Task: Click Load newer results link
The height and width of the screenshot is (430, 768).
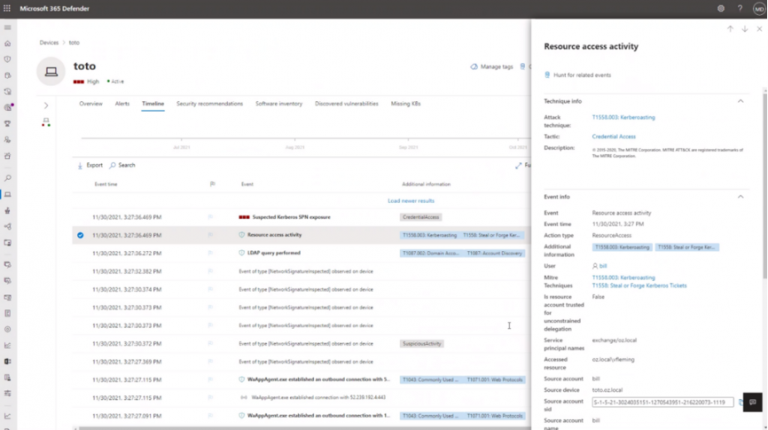Action: pyautogui.click(x=411, y=200)
